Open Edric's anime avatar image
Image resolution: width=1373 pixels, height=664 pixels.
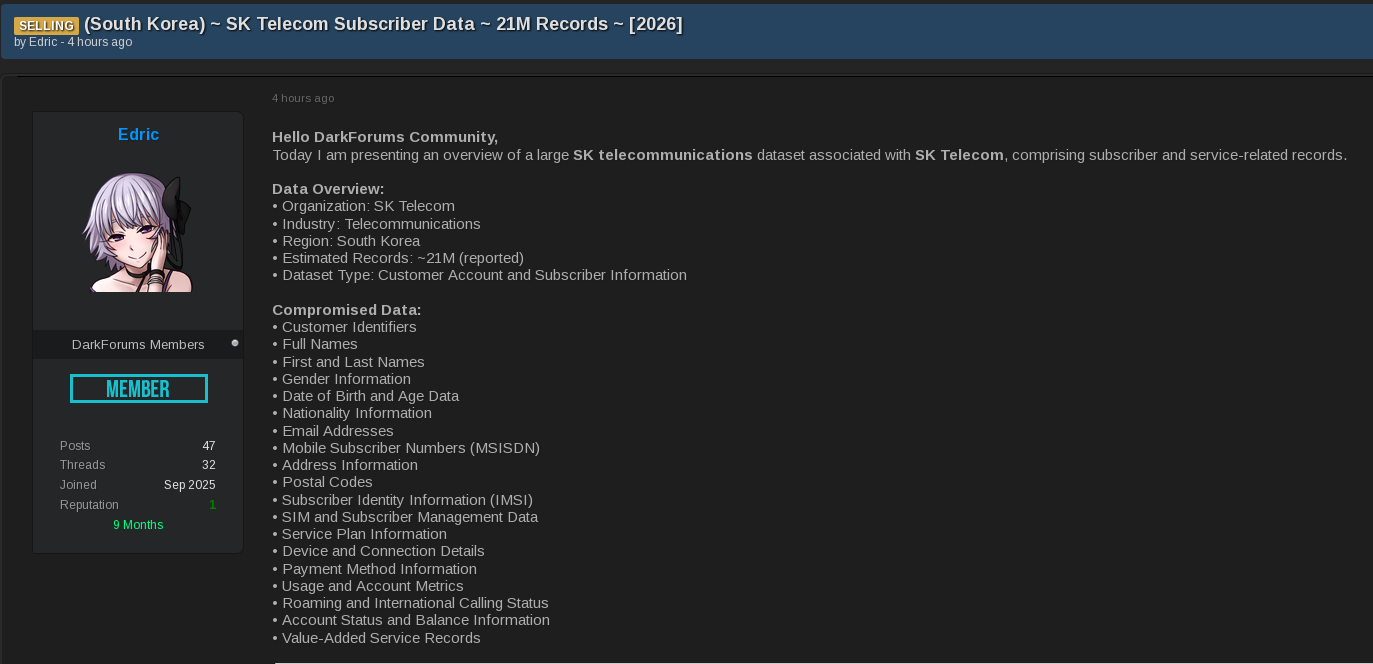point(138,233)
